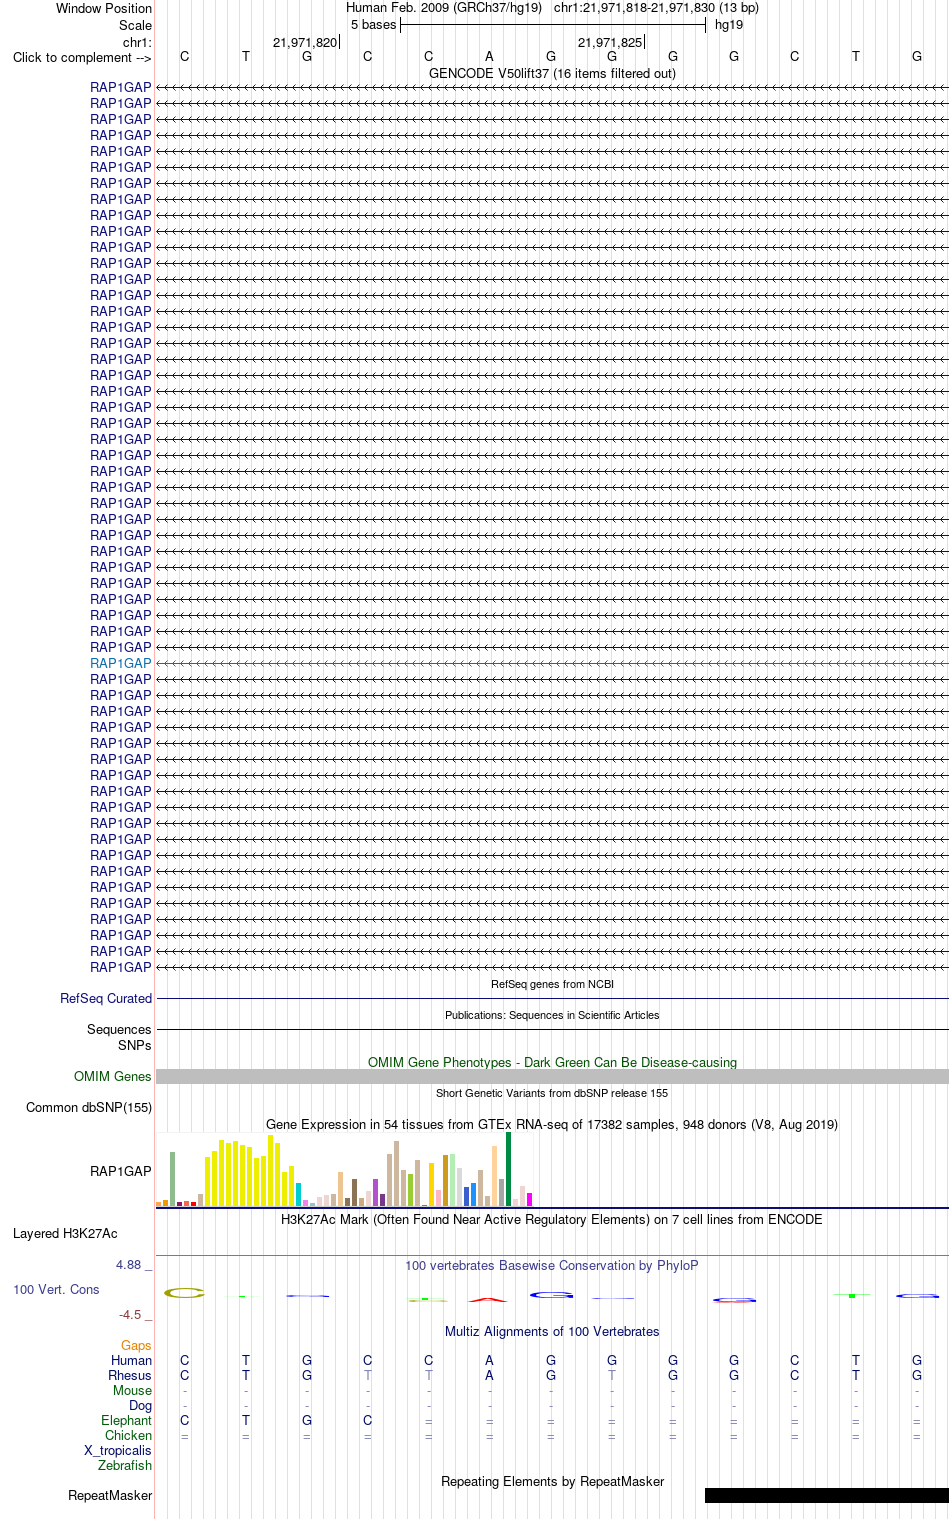This screenshot has width=950, height=1519.
Task: Click the lone "A" base in the complement row
Action: click(489, 57)
